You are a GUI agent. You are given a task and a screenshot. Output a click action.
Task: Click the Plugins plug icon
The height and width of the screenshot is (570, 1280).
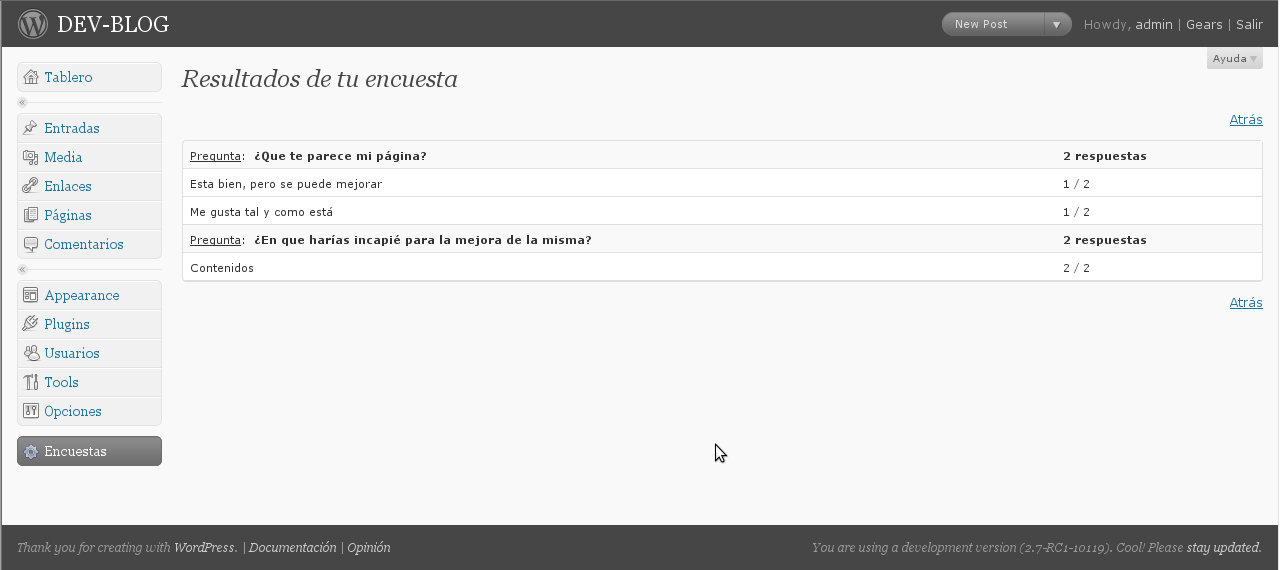[30, 324]
